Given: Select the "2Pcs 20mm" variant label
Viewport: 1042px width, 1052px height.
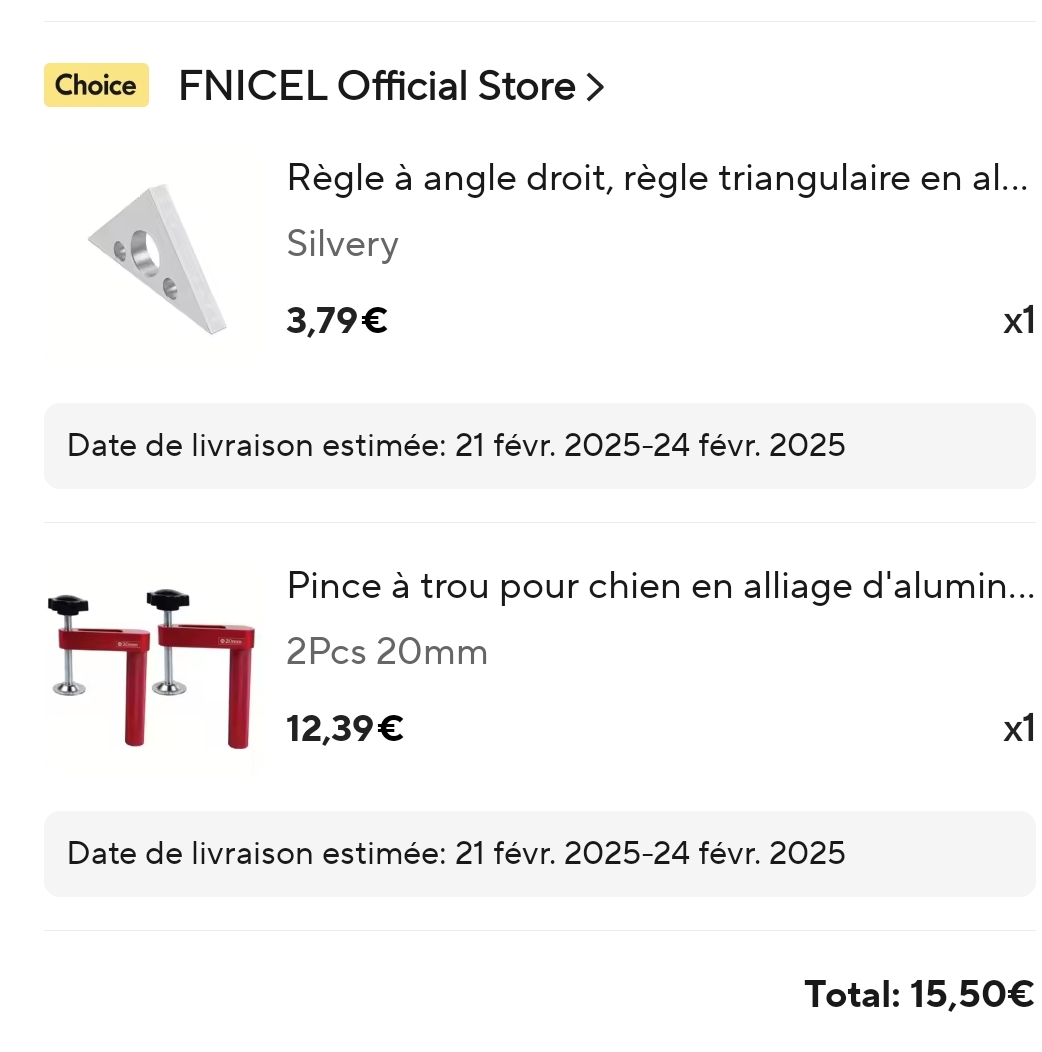Looking at the screenshot, I should click(387, 652).
